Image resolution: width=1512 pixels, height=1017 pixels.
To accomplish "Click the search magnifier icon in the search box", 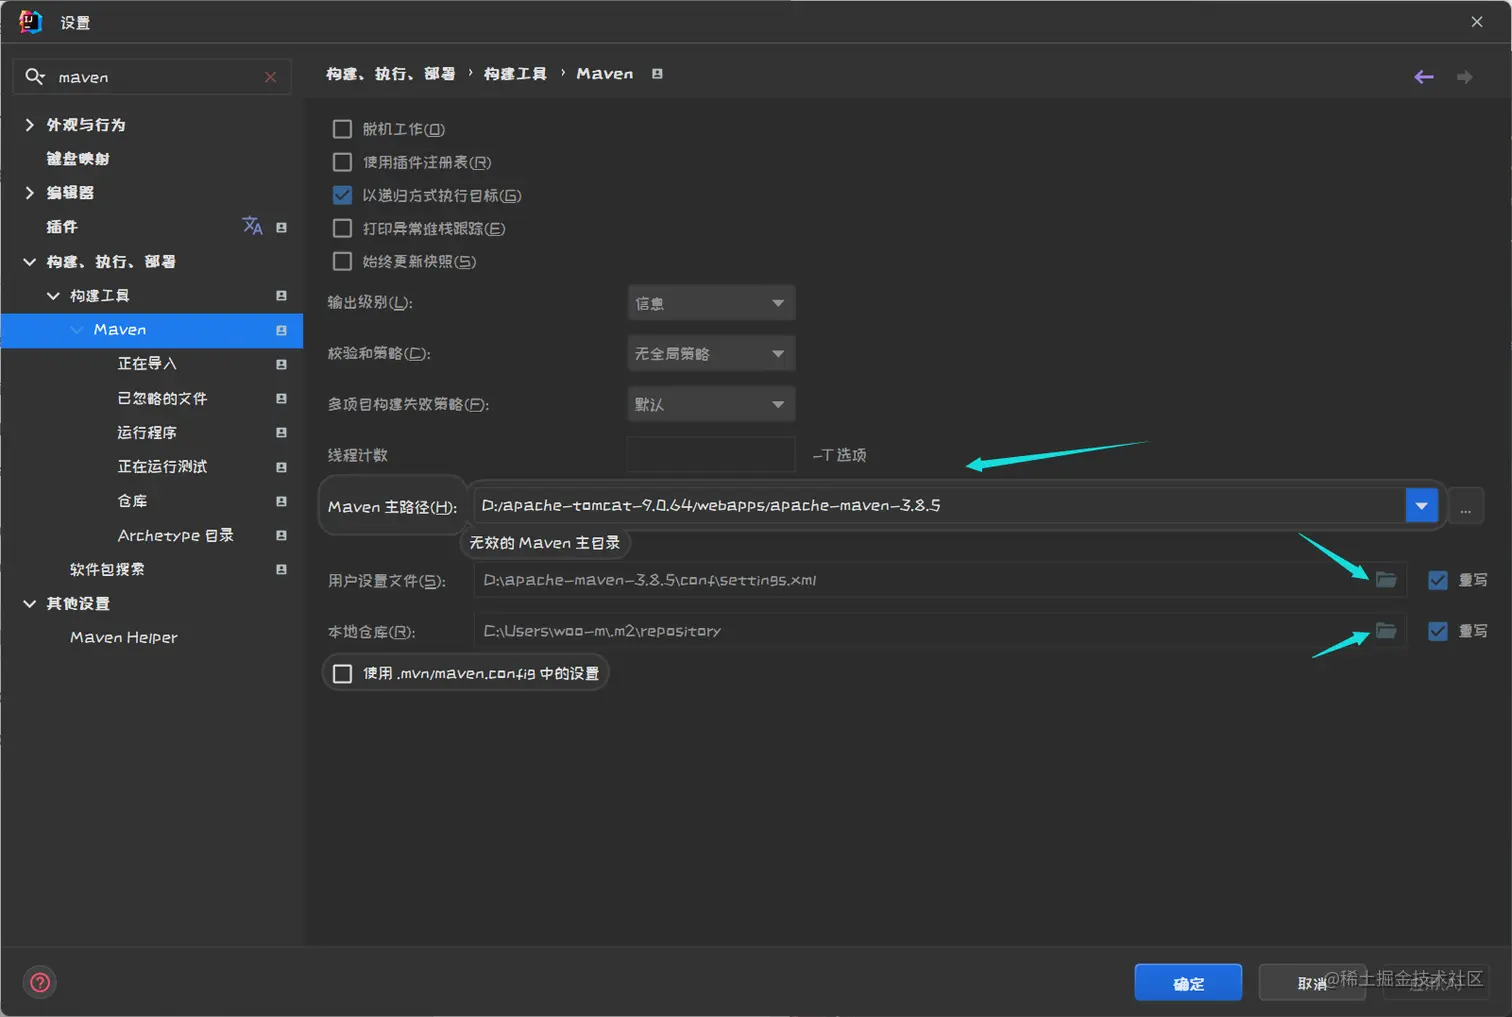I will 35,77.
